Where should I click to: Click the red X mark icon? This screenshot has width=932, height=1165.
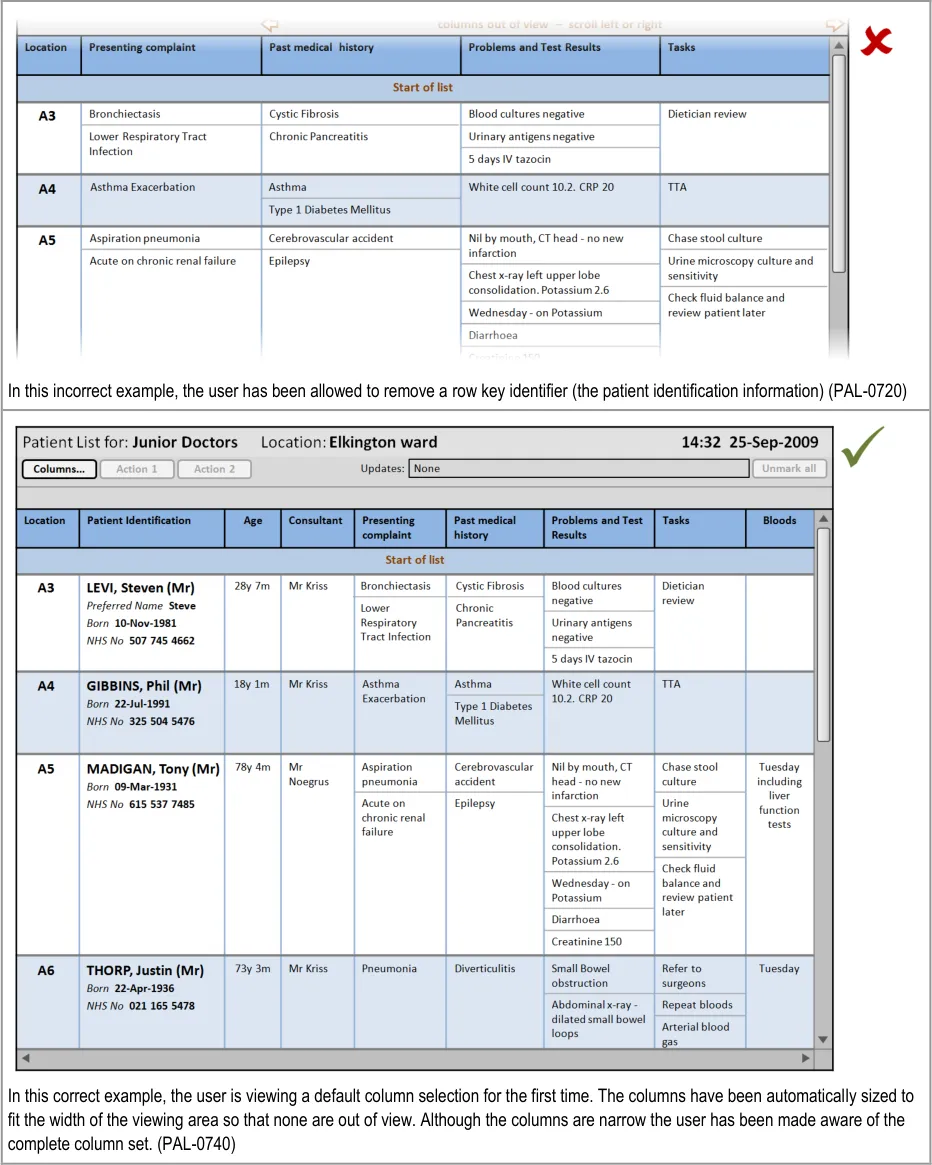coord(876,43)
